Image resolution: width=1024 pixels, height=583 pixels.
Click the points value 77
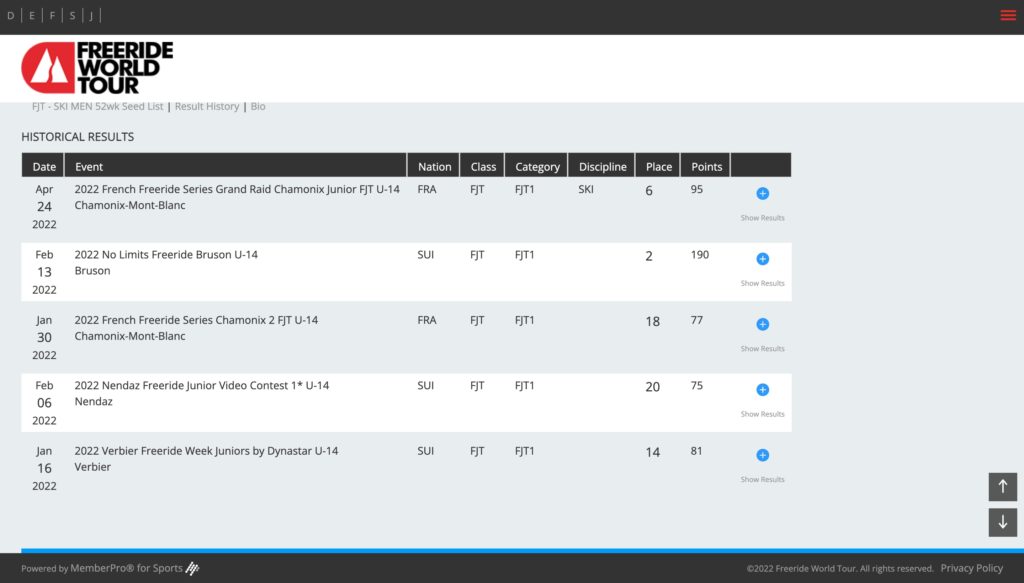click(697, 320)
